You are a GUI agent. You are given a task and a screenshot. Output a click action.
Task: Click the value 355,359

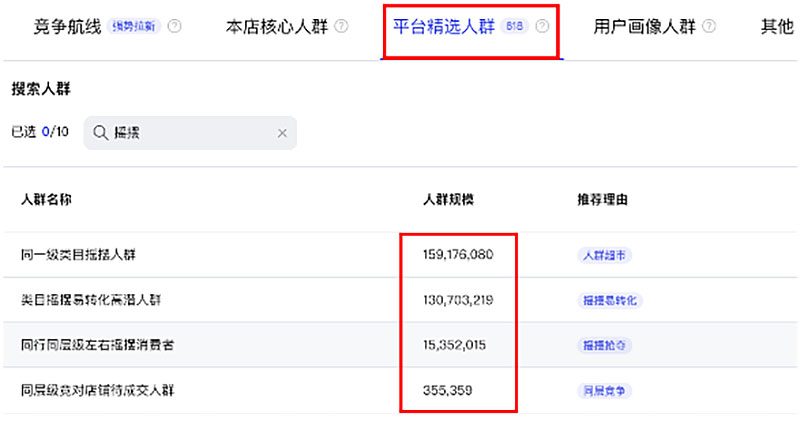click(x=447, y=390)
